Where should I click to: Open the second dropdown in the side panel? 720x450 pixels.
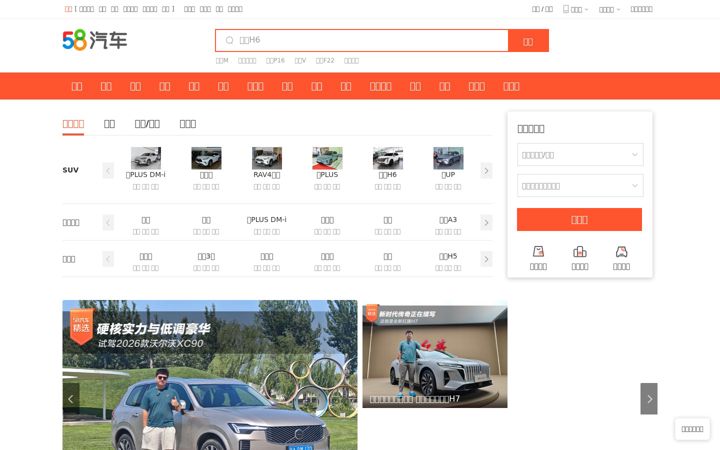tap(580, 186)
